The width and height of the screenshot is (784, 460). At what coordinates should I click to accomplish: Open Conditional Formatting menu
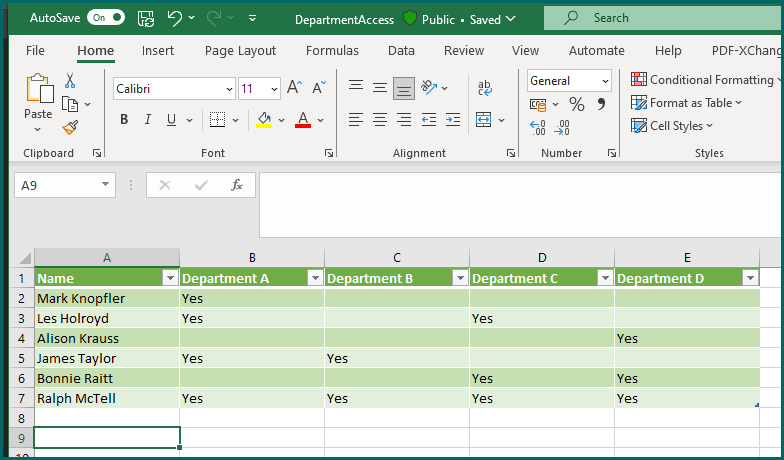click(x=706, y=80)
